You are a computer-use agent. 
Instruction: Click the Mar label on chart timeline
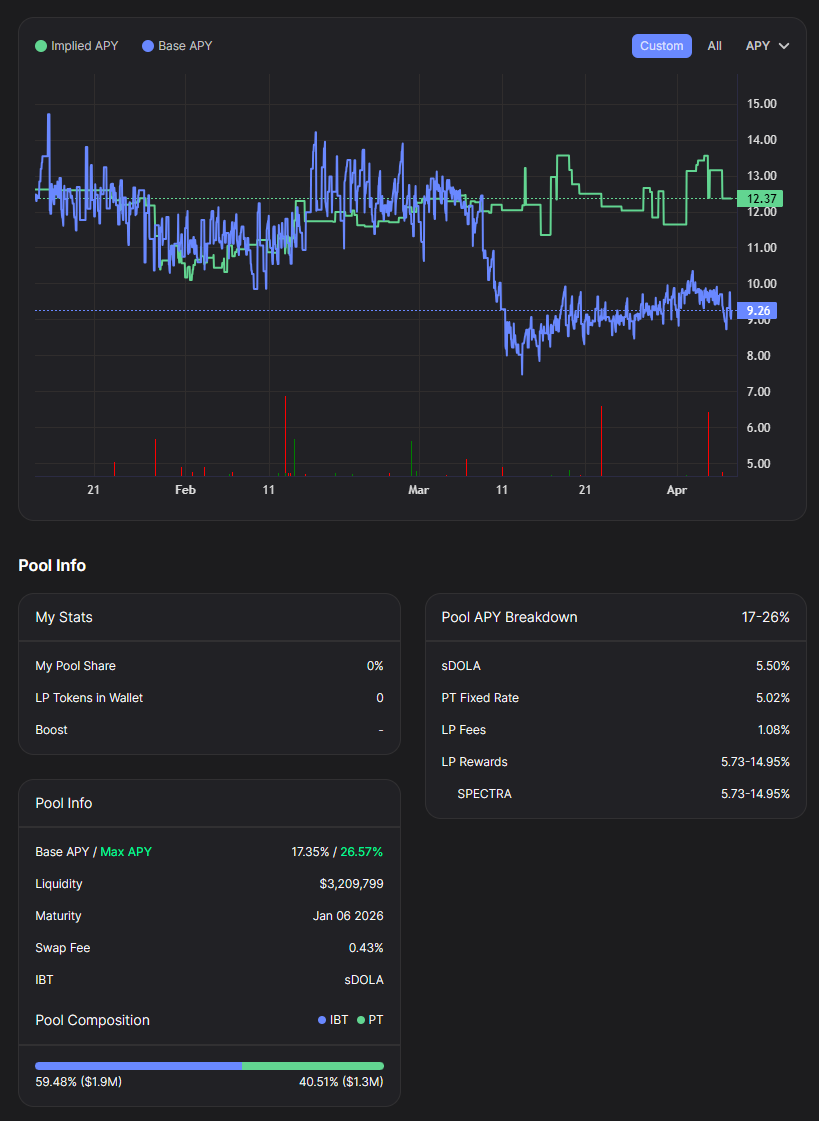point(418,490)
